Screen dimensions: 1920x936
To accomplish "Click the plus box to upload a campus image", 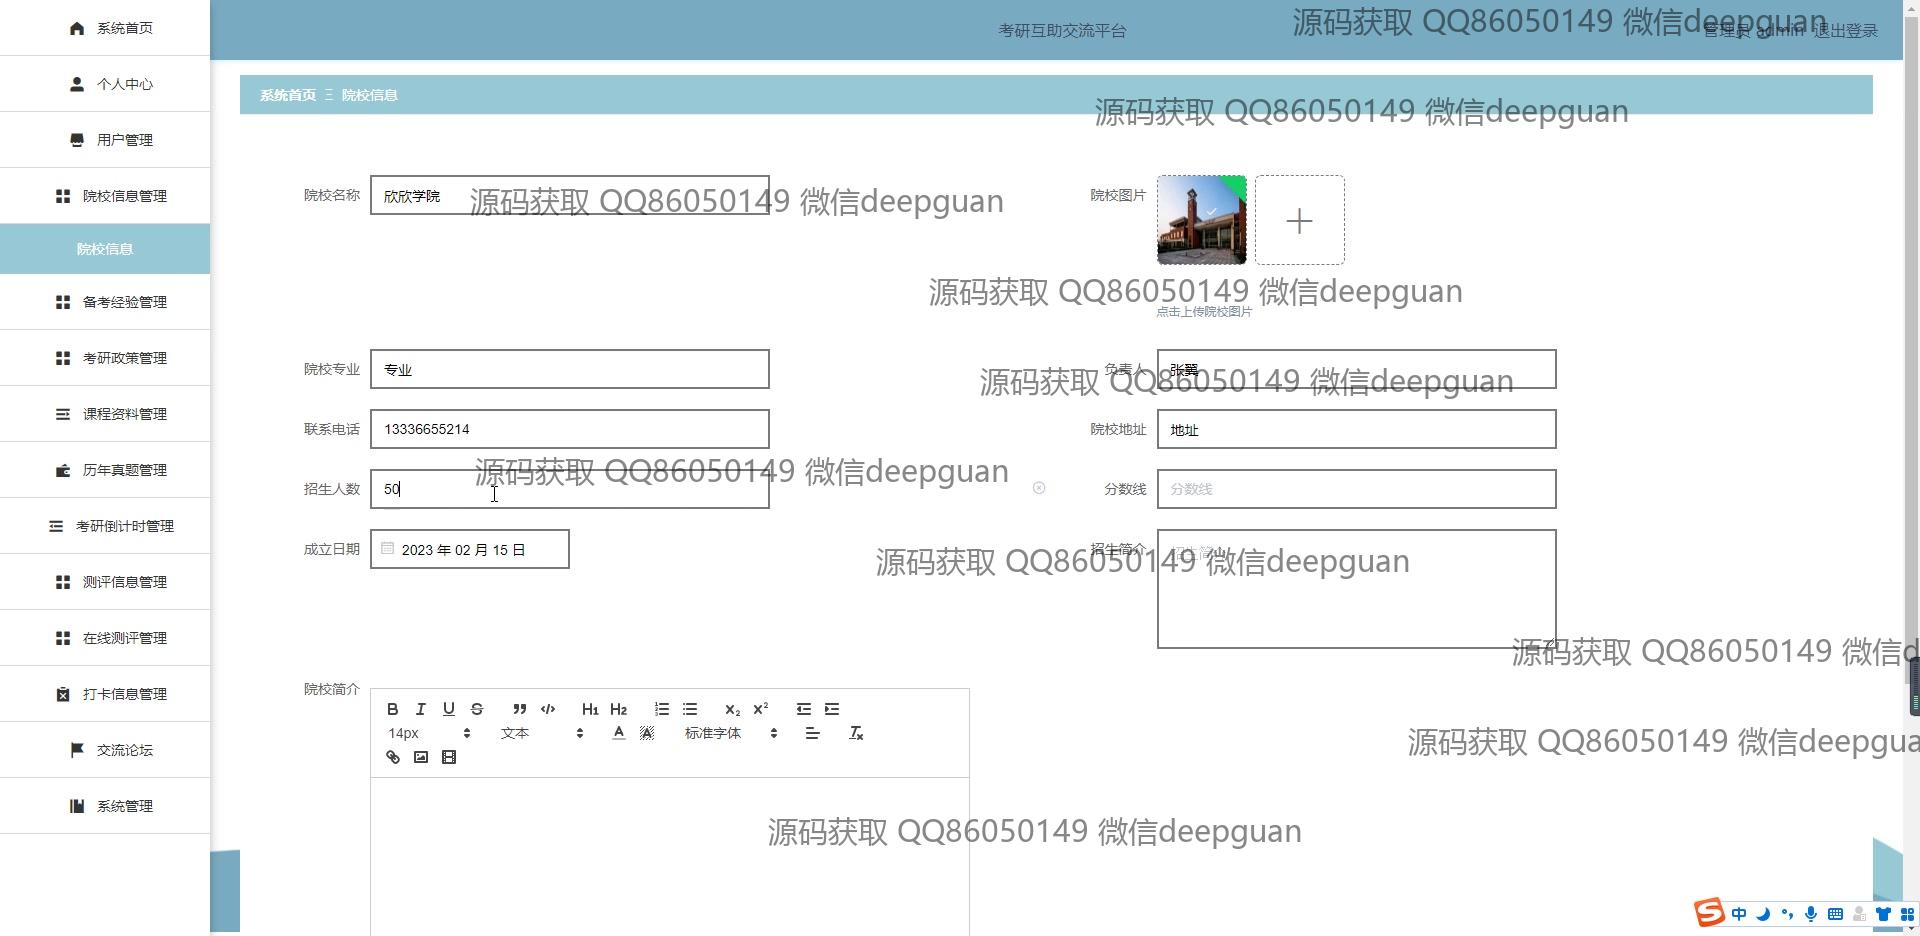I will tap(1299, 220).
